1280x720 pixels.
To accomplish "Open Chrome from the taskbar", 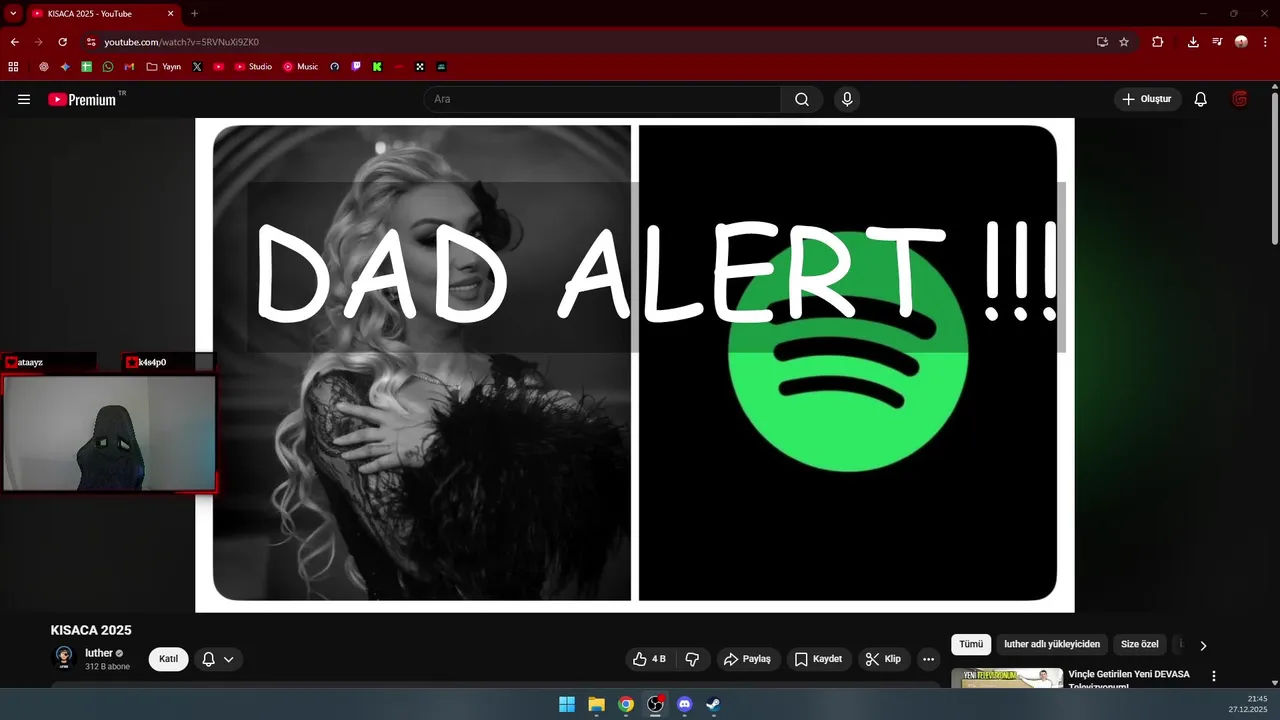I will click(x=626, y=704).
